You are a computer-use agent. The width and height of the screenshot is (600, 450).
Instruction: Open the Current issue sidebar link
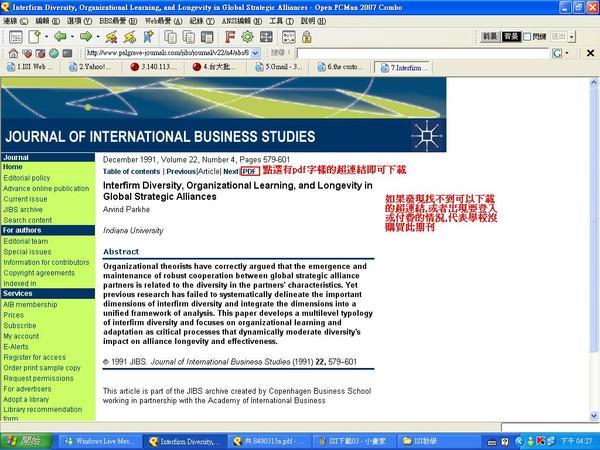click(x=25, y=199)
